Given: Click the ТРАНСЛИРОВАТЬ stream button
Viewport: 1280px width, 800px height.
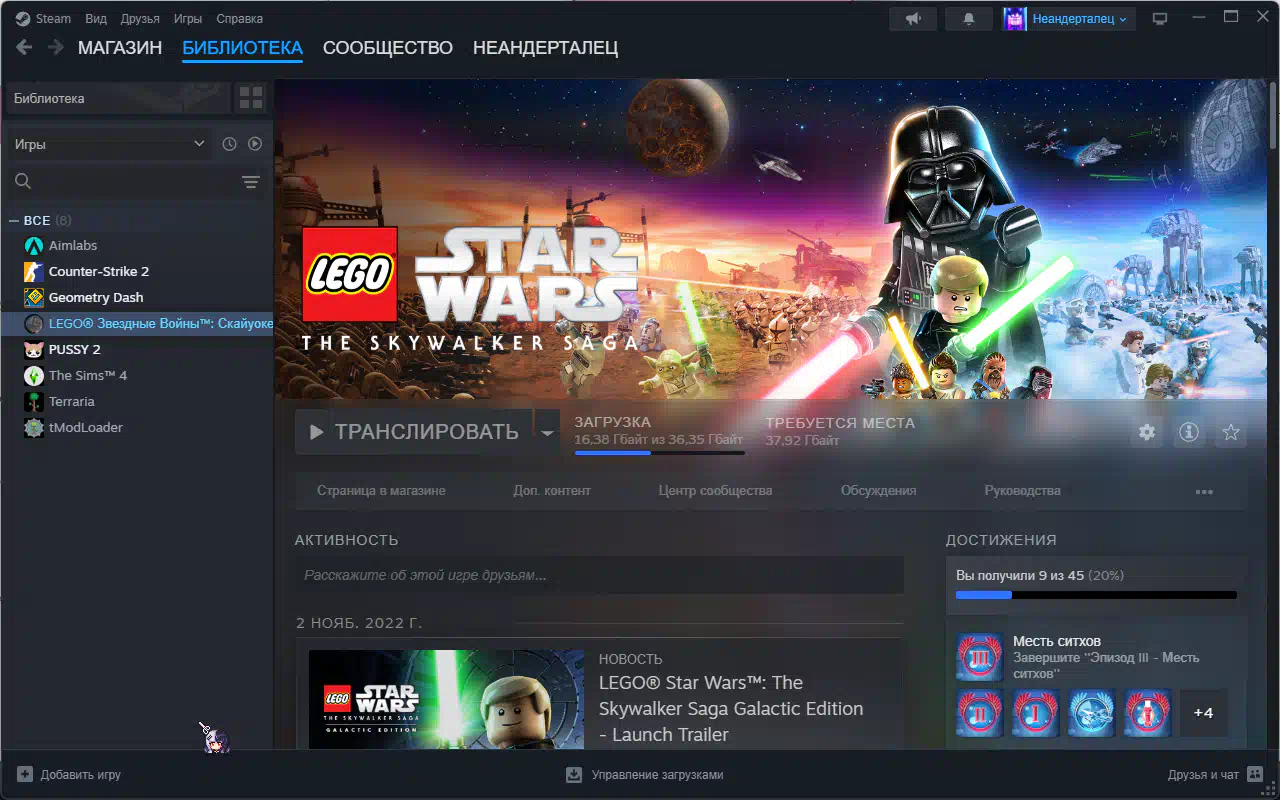Looking at the screenshot, I should [415, 432].
